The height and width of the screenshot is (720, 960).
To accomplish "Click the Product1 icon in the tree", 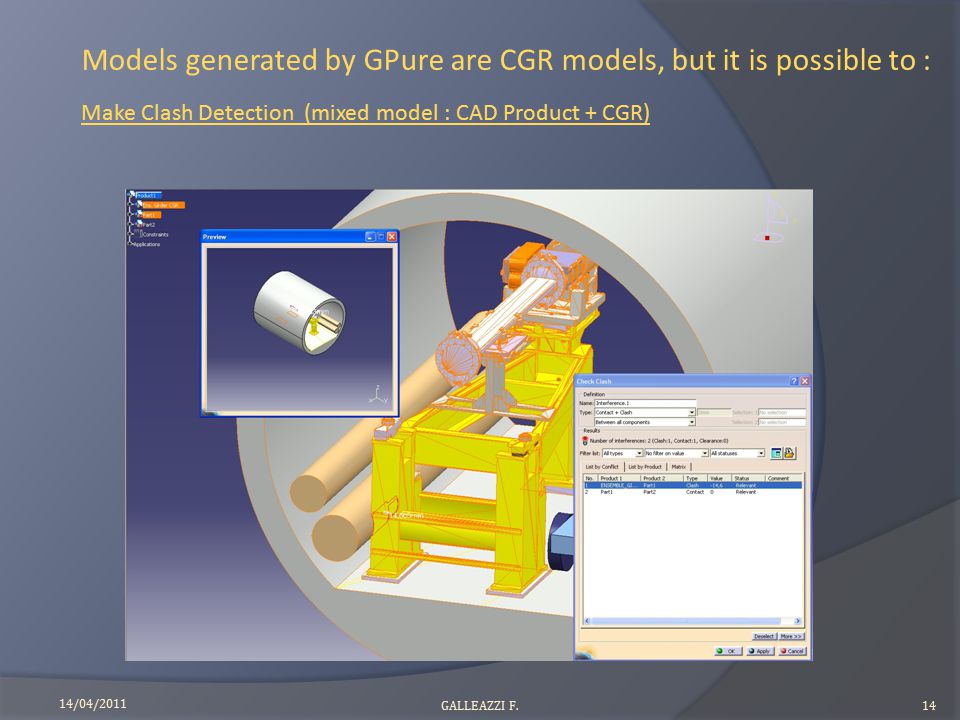I will click(132, 194).
